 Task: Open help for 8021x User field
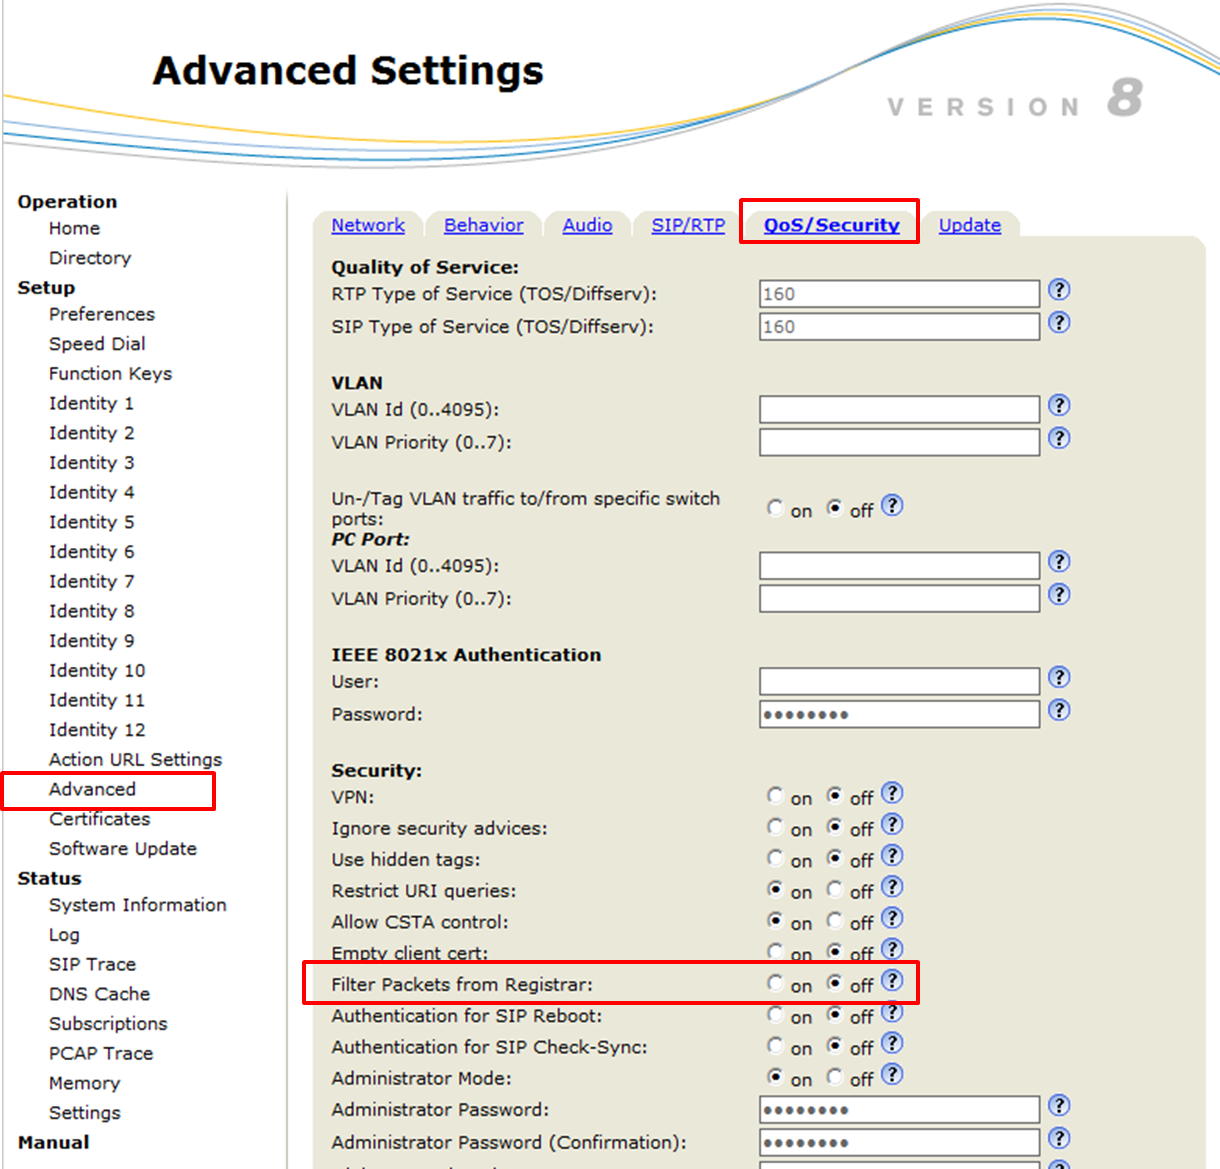pos(1059,678)
